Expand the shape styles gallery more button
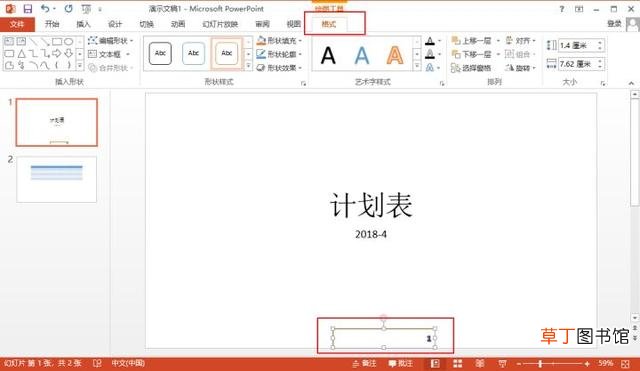 [x=248, y=66]
